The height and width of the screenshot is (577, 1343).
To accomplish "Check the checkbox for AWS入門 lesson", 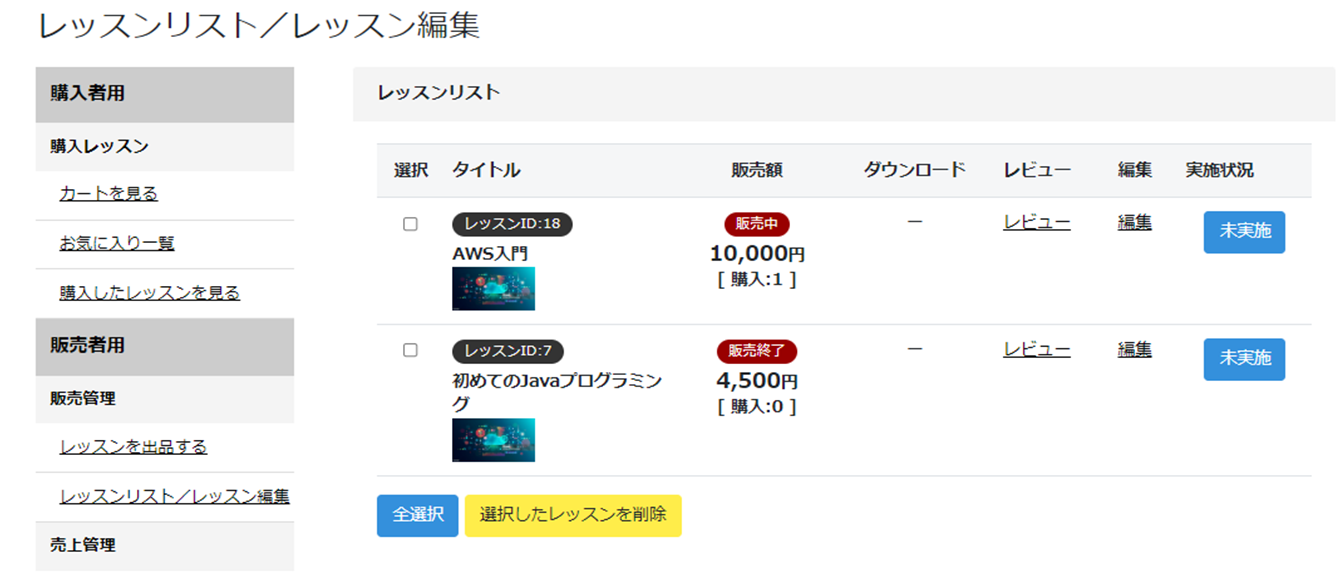I will [410, 224].
